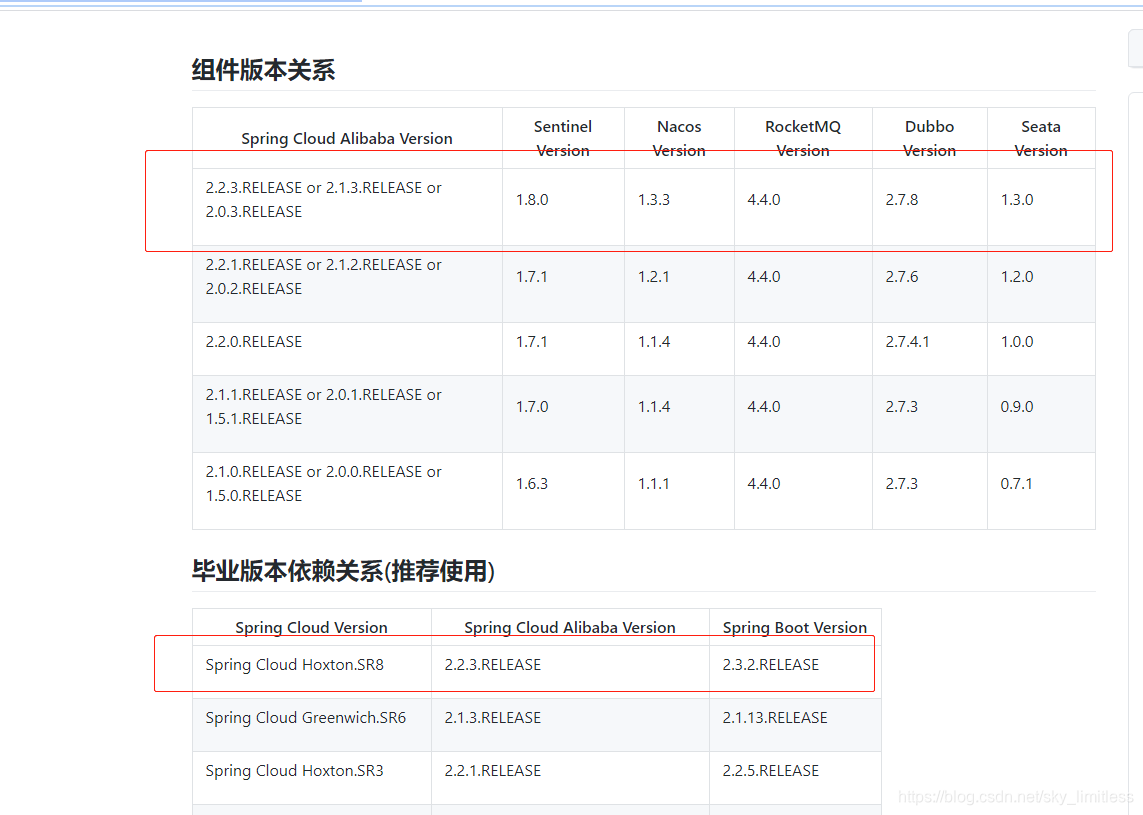Image resolution: width=1143 pixels, height=815 pixels.
Task: Click Dubbo 2.7.3 in the 1.5.1.RELEASE row
Action: tap(902, 407)
